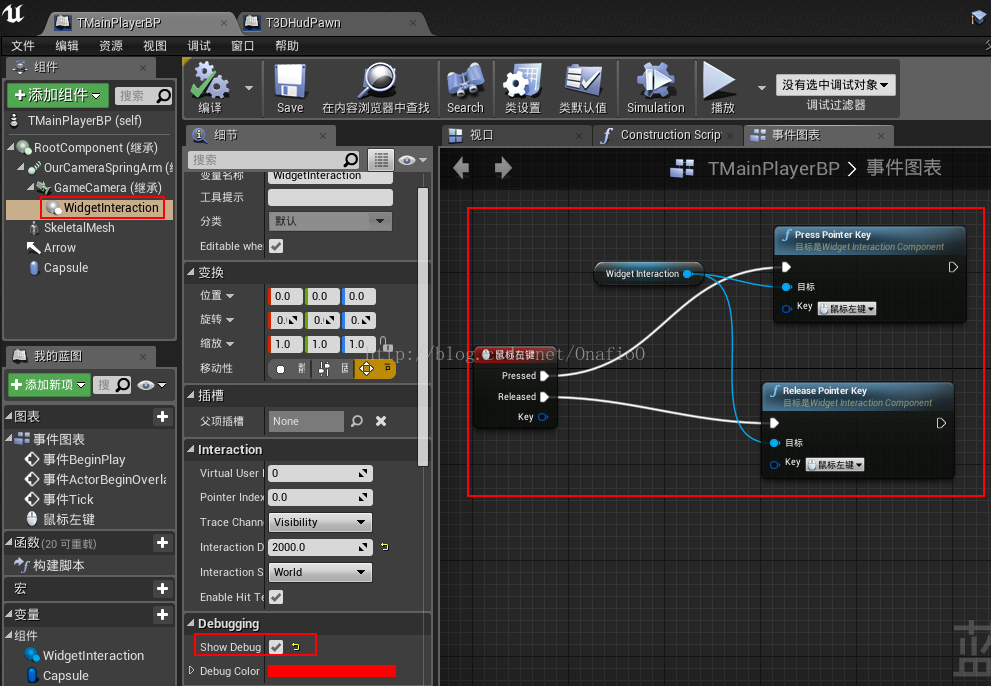
Task: Collapse Interaction section
Action: tap(191, 449)
